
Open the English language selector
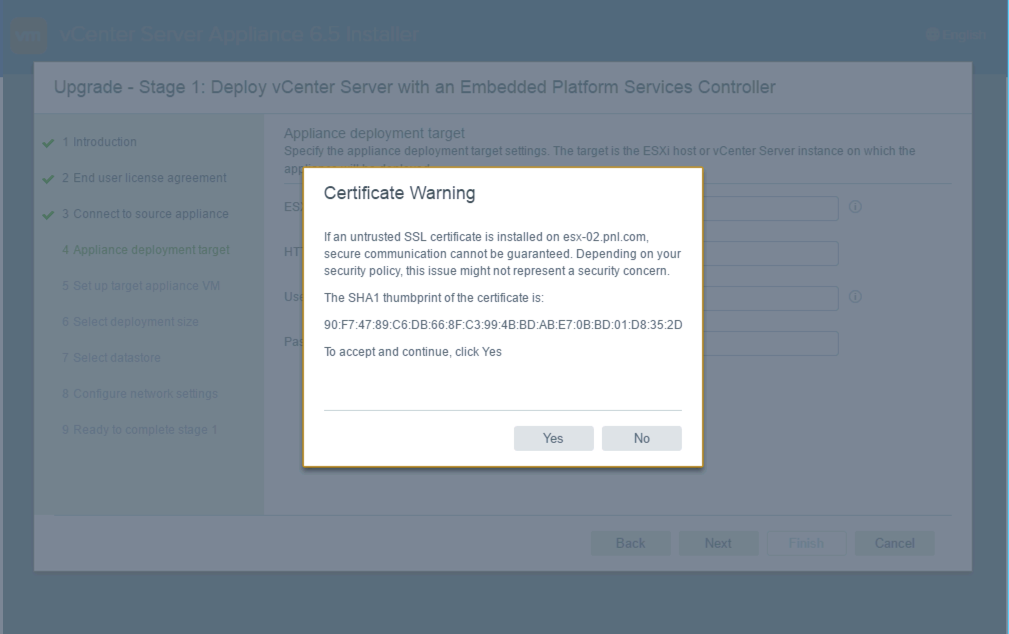[x=956, y=35]
